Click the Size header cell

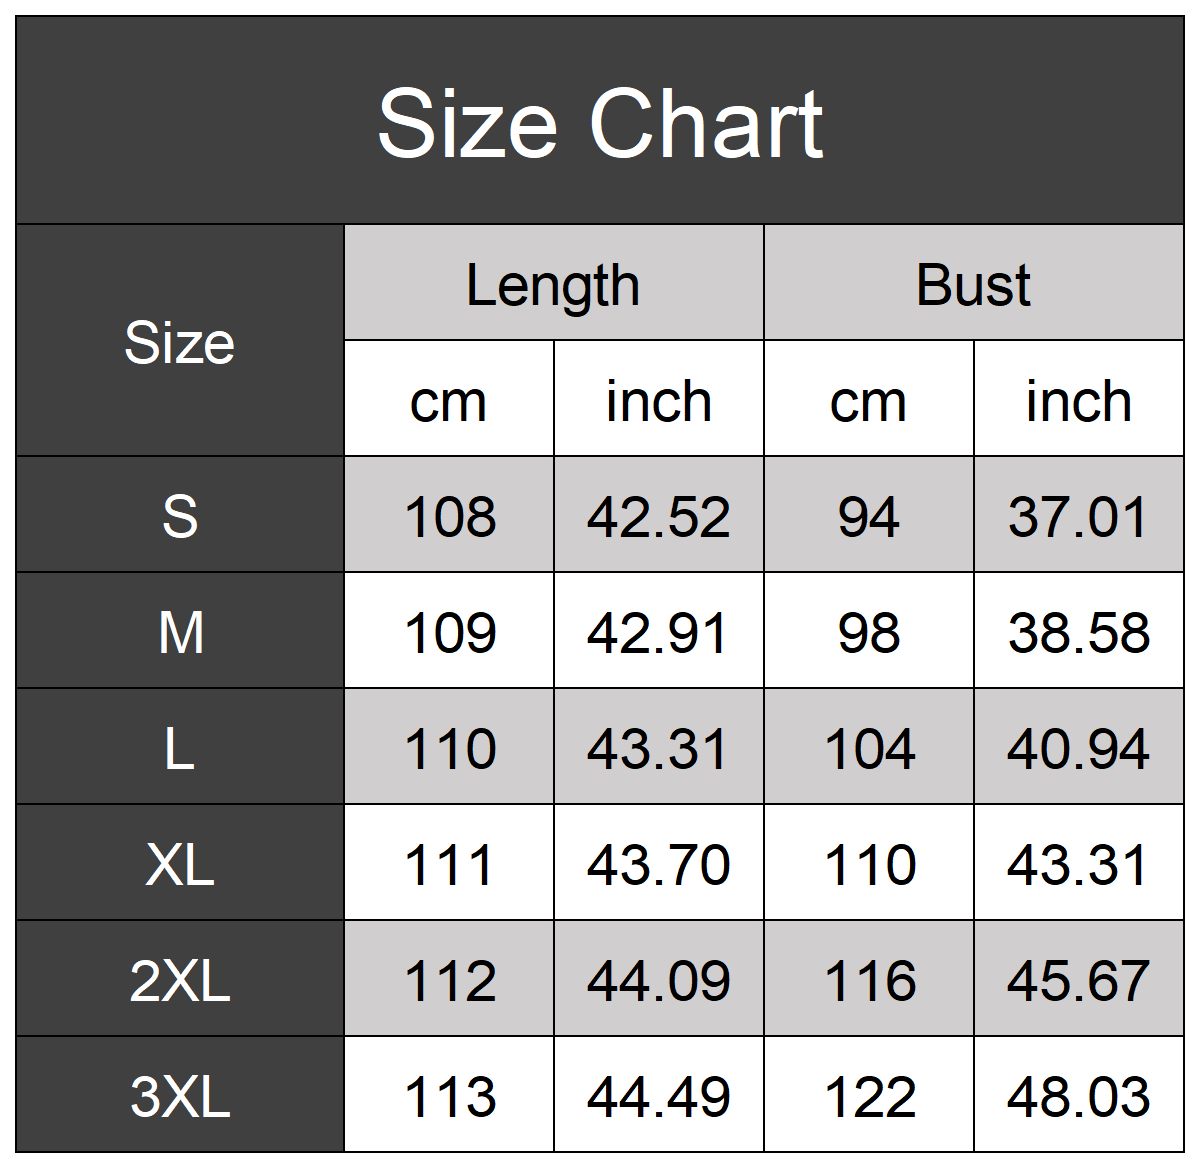click(x=180, y=343)
